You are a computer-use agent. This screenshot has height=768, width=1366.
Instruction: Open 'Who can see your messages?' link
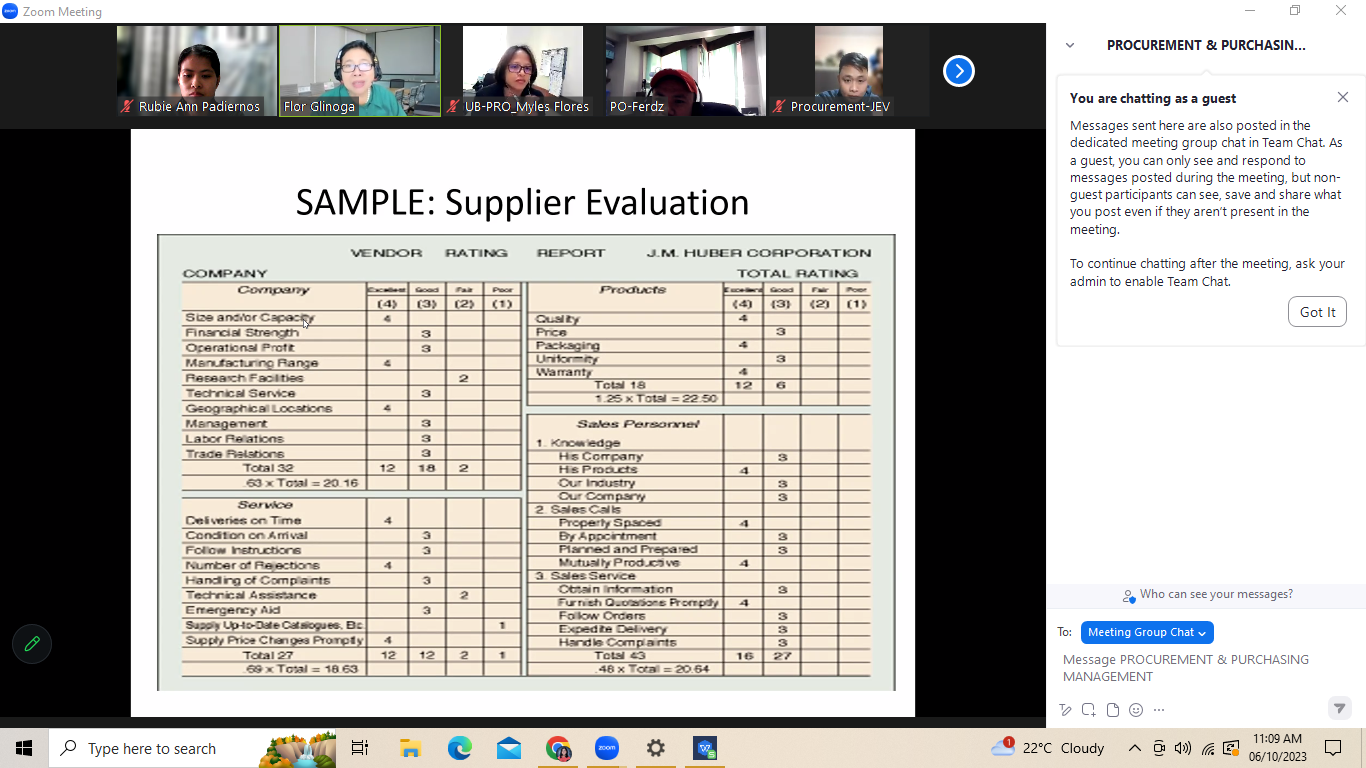click(1215, 594)
